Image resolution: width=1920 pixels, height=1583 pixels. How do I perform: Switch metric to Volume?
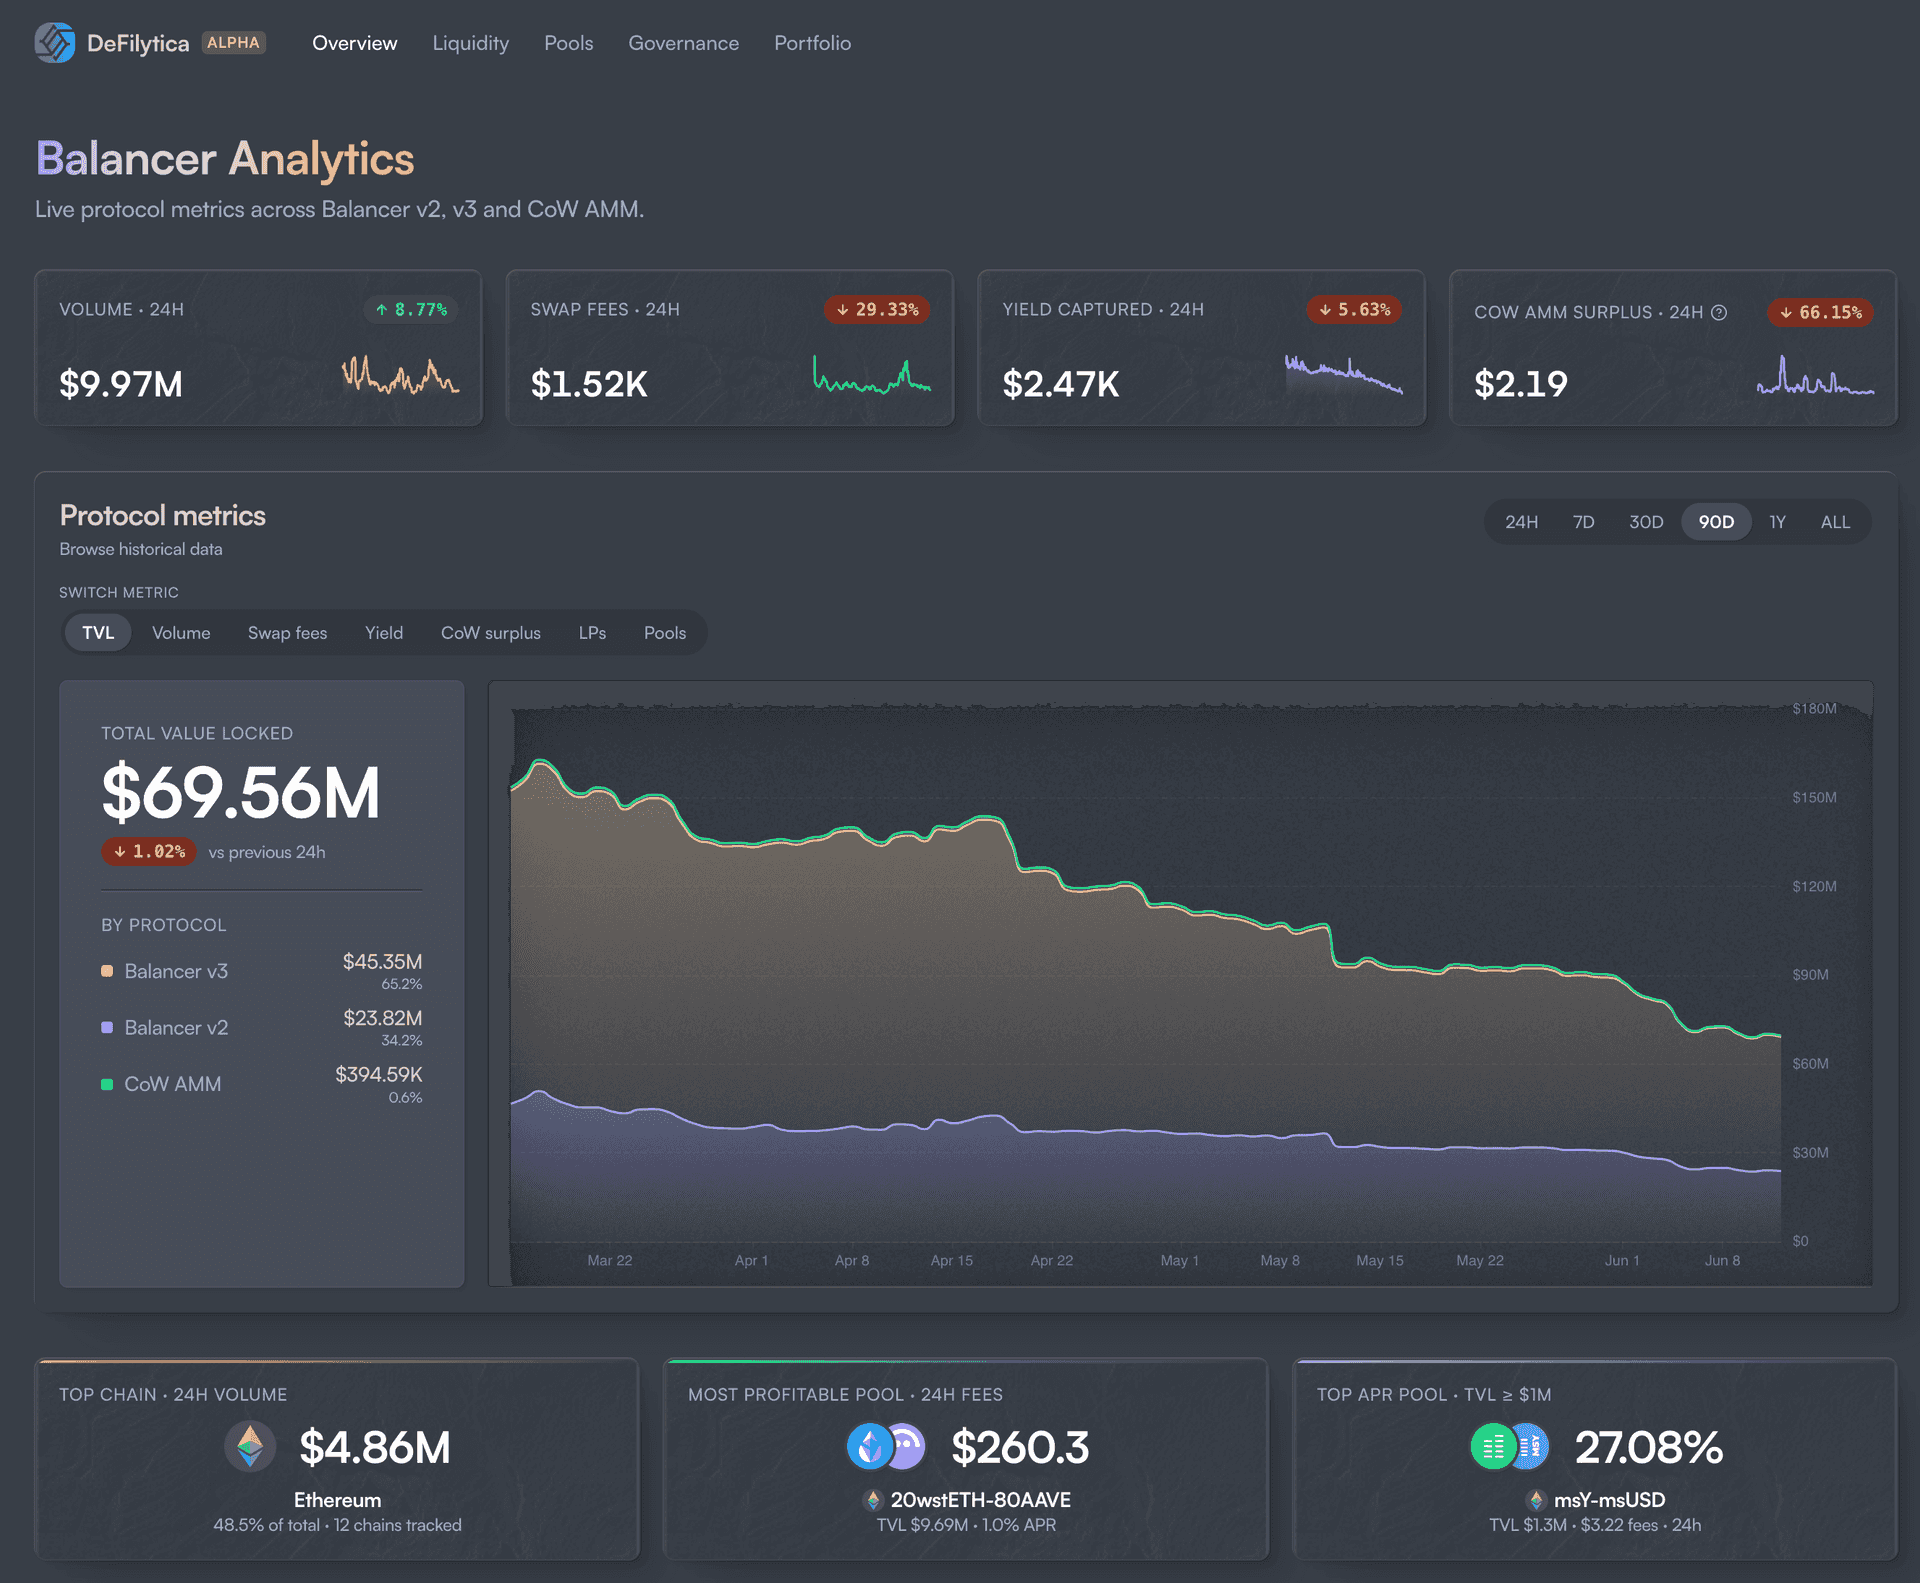coord(181,633)
